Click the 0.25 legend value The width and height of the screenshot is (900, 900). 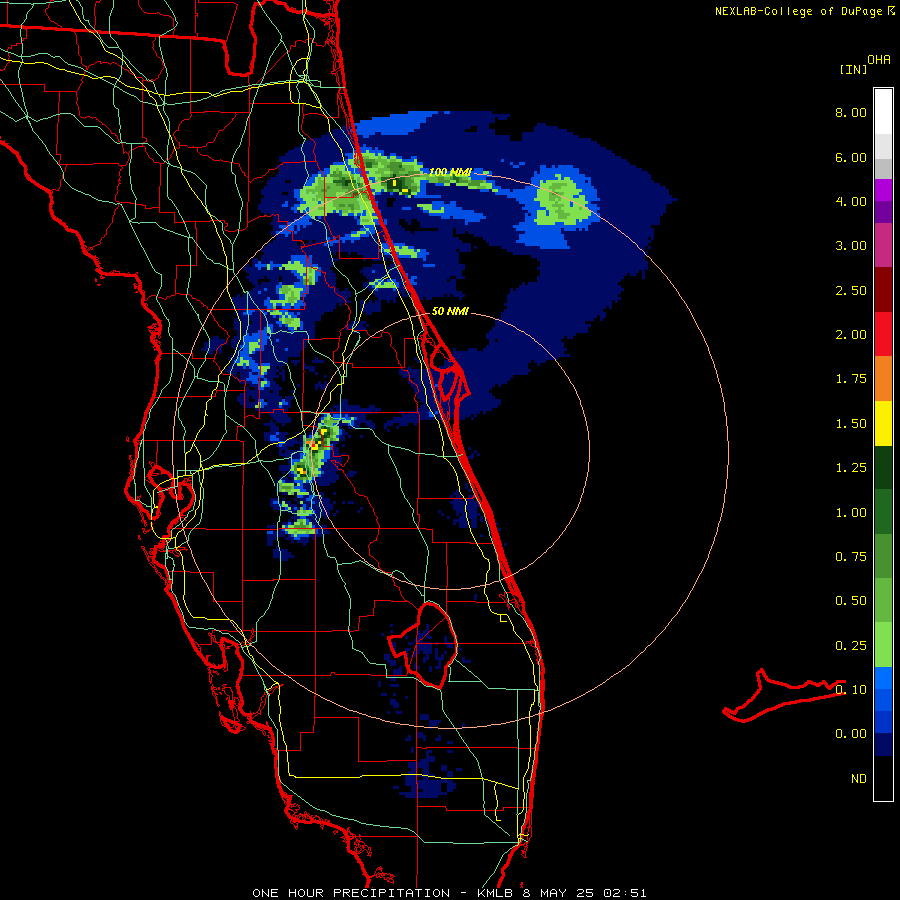pyautogui.click(x=851, y=646)
